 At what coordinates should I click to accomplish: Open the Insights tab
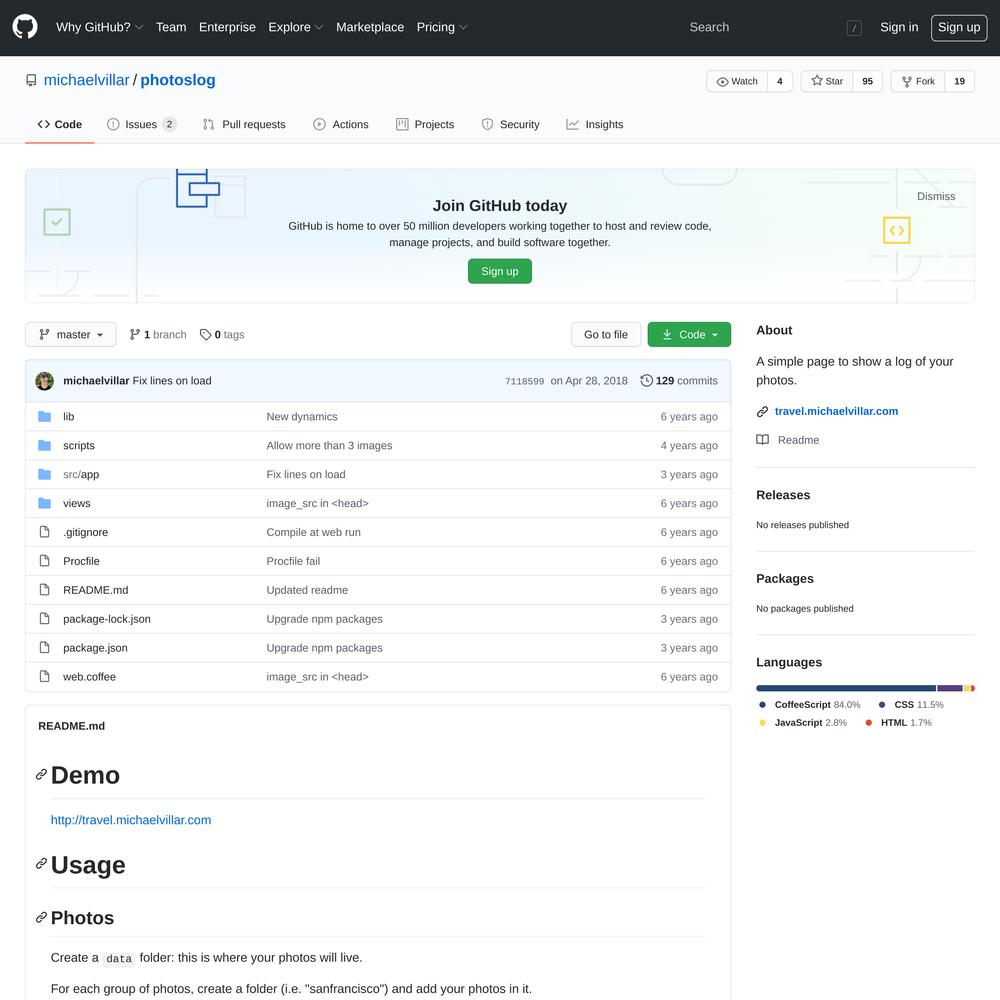(594, 124)
